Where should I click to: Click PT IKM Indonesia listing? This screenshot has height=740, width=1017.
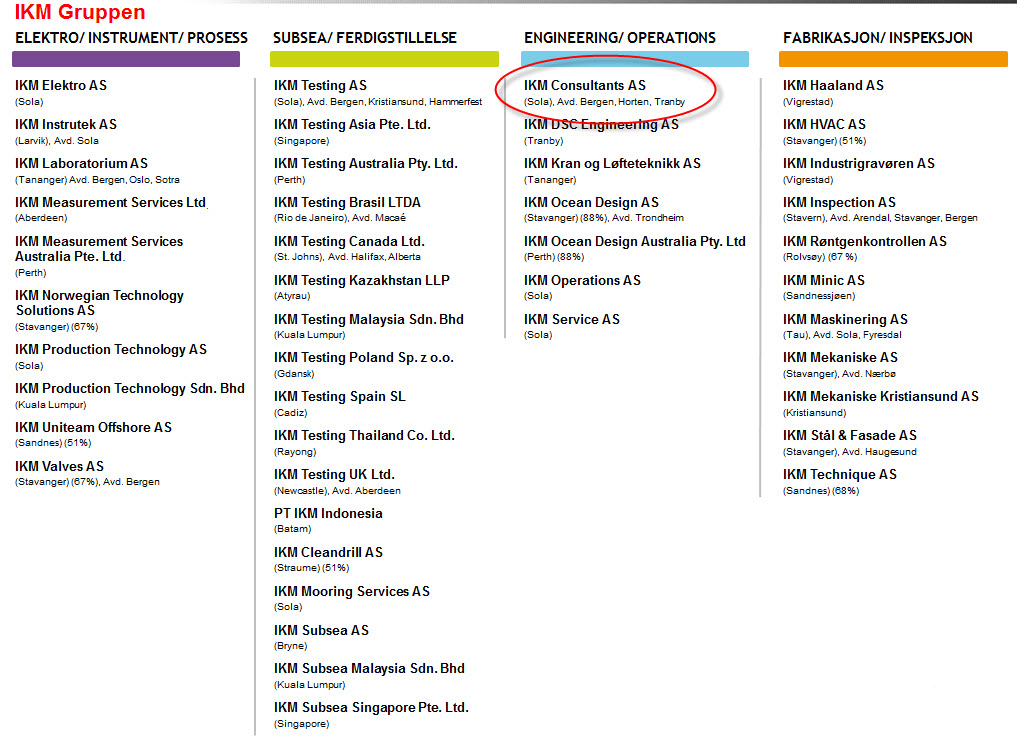click(328, 514)
